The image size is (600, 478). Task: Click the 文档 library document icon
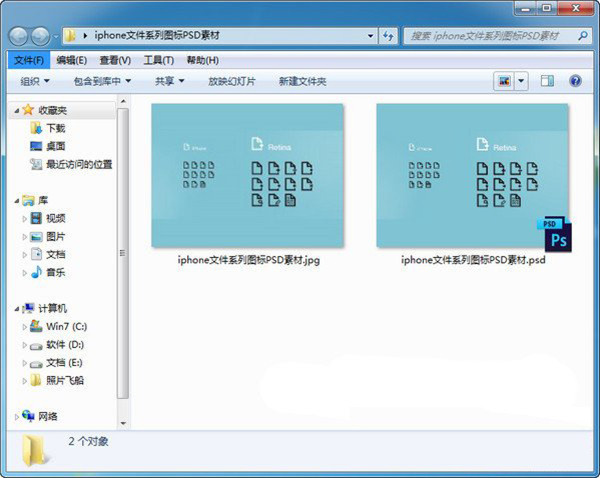point(36,254)
